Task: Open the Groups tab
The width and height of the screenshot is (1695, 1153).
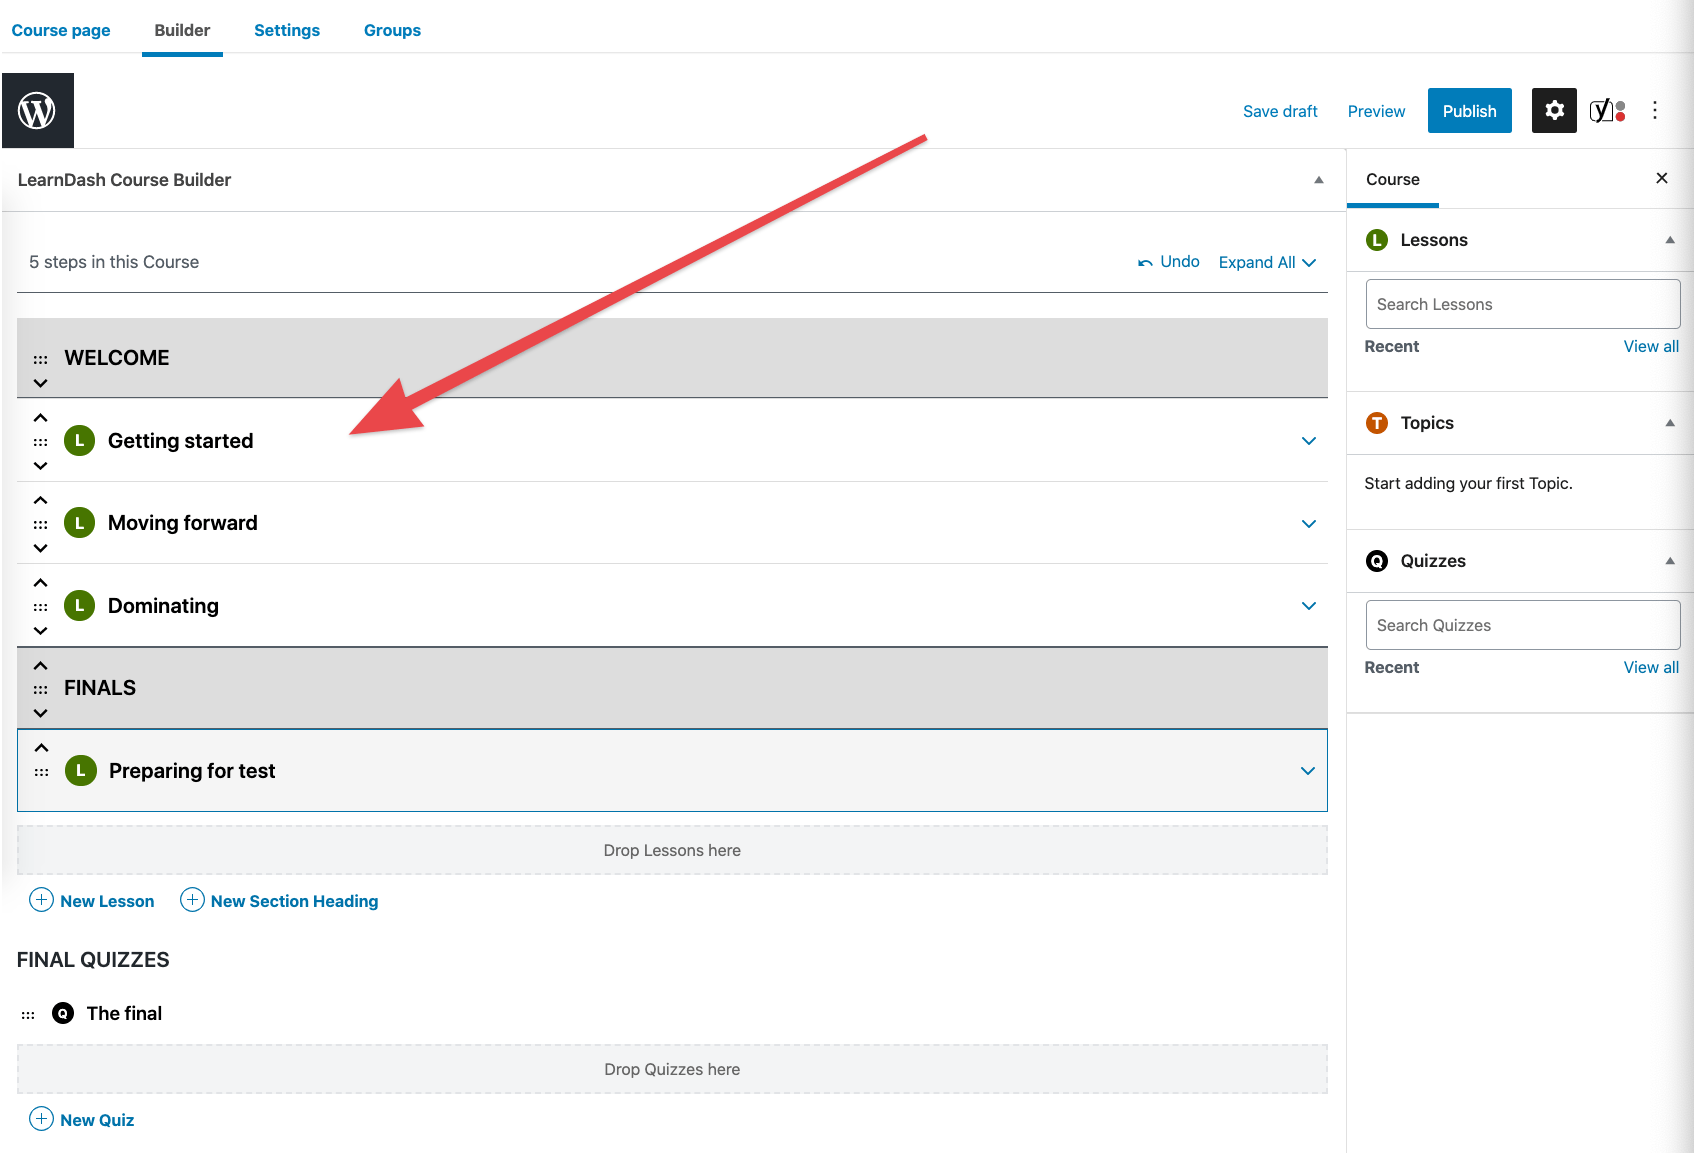Action: pyautogui.click(x=392, y=30)
